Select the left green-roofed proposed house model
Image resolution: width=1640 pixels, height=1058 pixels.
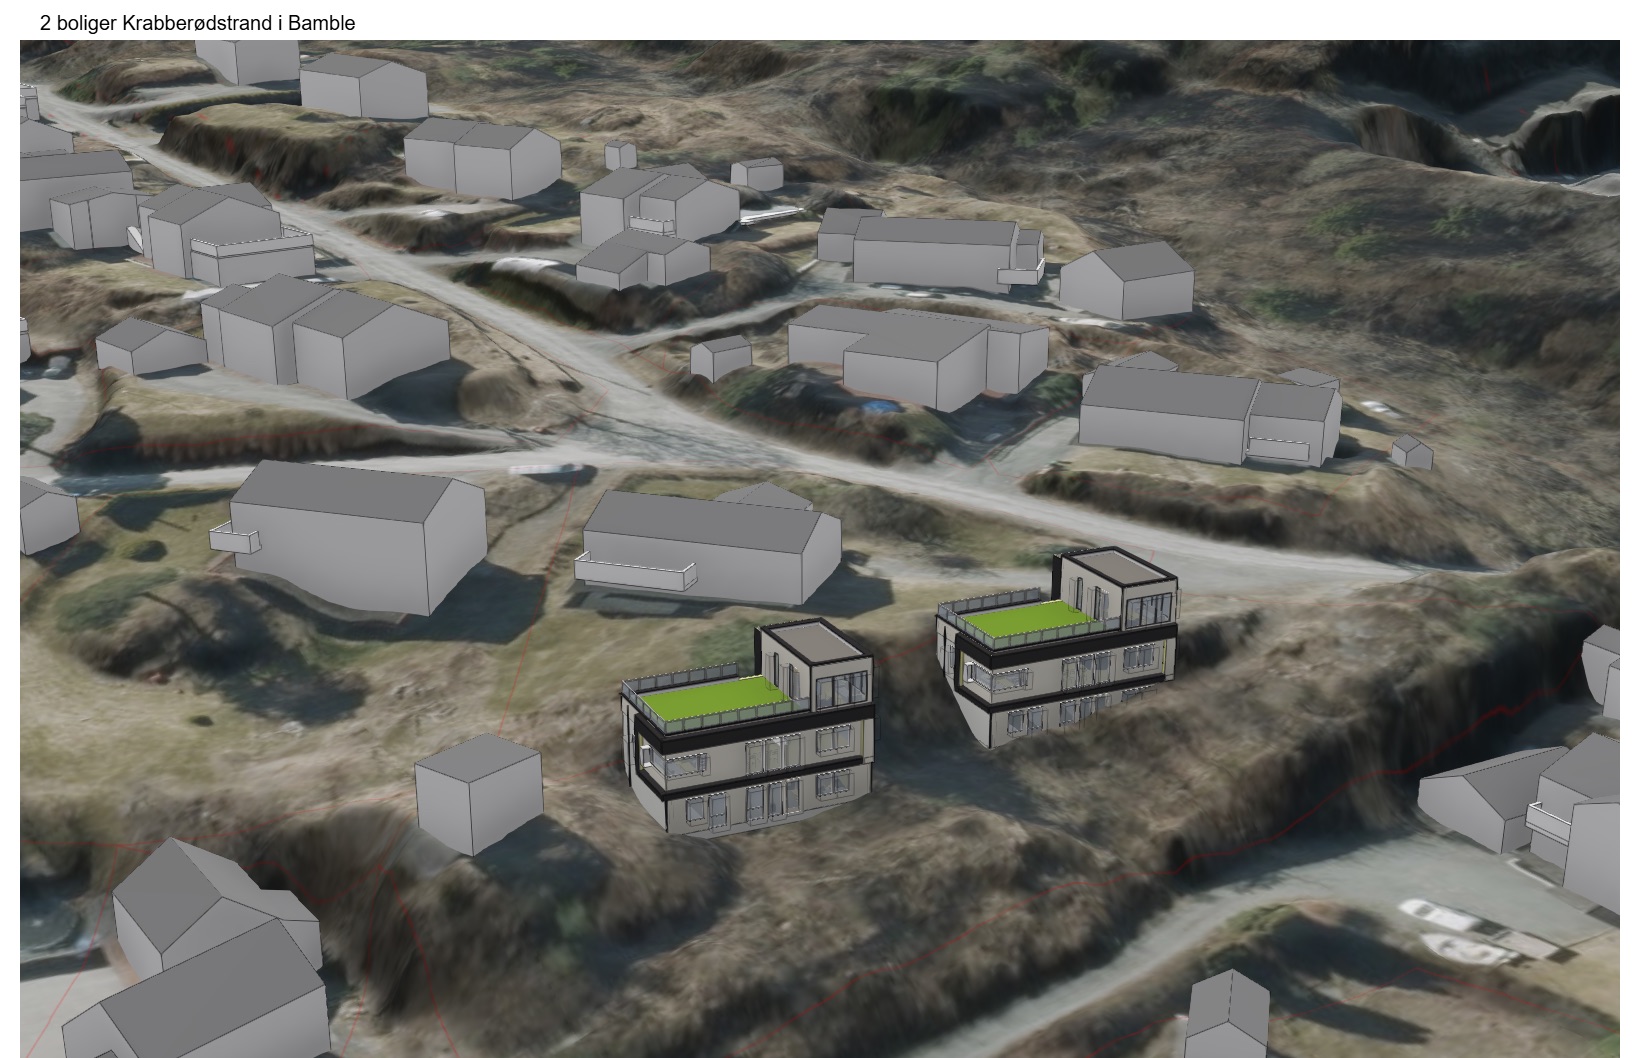pyautogui.click(x=748, y=728)
